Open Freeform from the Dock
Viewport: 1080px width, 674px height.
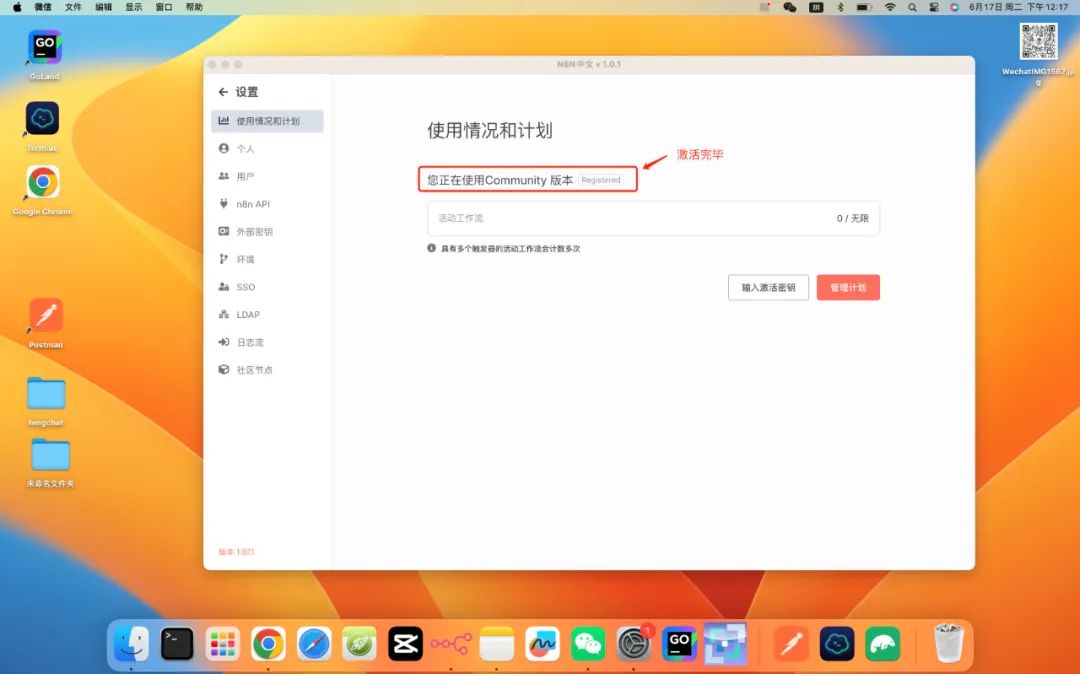pos(542,644)
